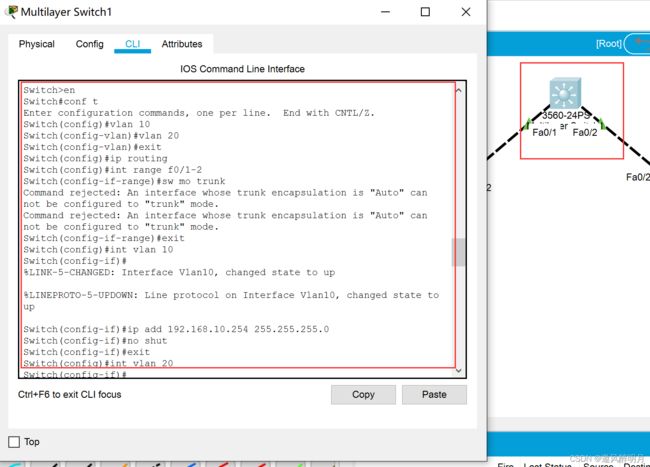The width and height of the screenshot is (650, 467).
Task: Click the '%LINK-5-CHANGED' message line
Action: pos(179,273)
